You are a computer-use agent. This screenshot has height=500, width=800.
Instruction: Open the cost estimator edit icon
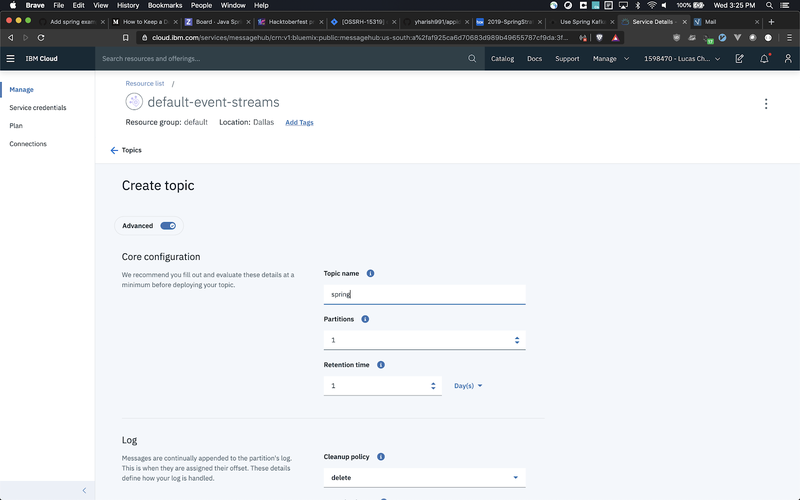739,59
